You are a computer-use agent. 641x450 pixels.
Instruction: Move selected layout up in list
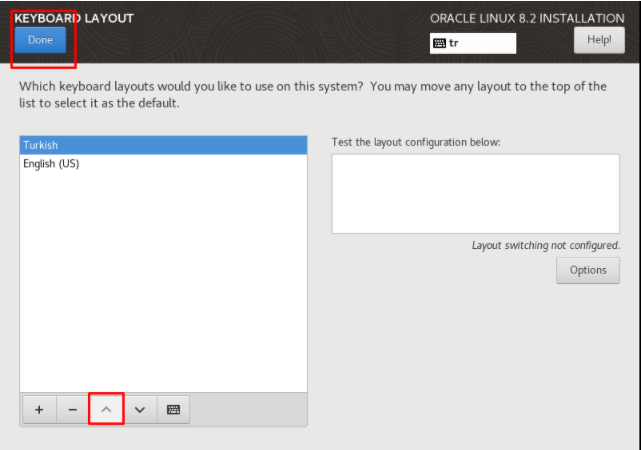point(106,410)
